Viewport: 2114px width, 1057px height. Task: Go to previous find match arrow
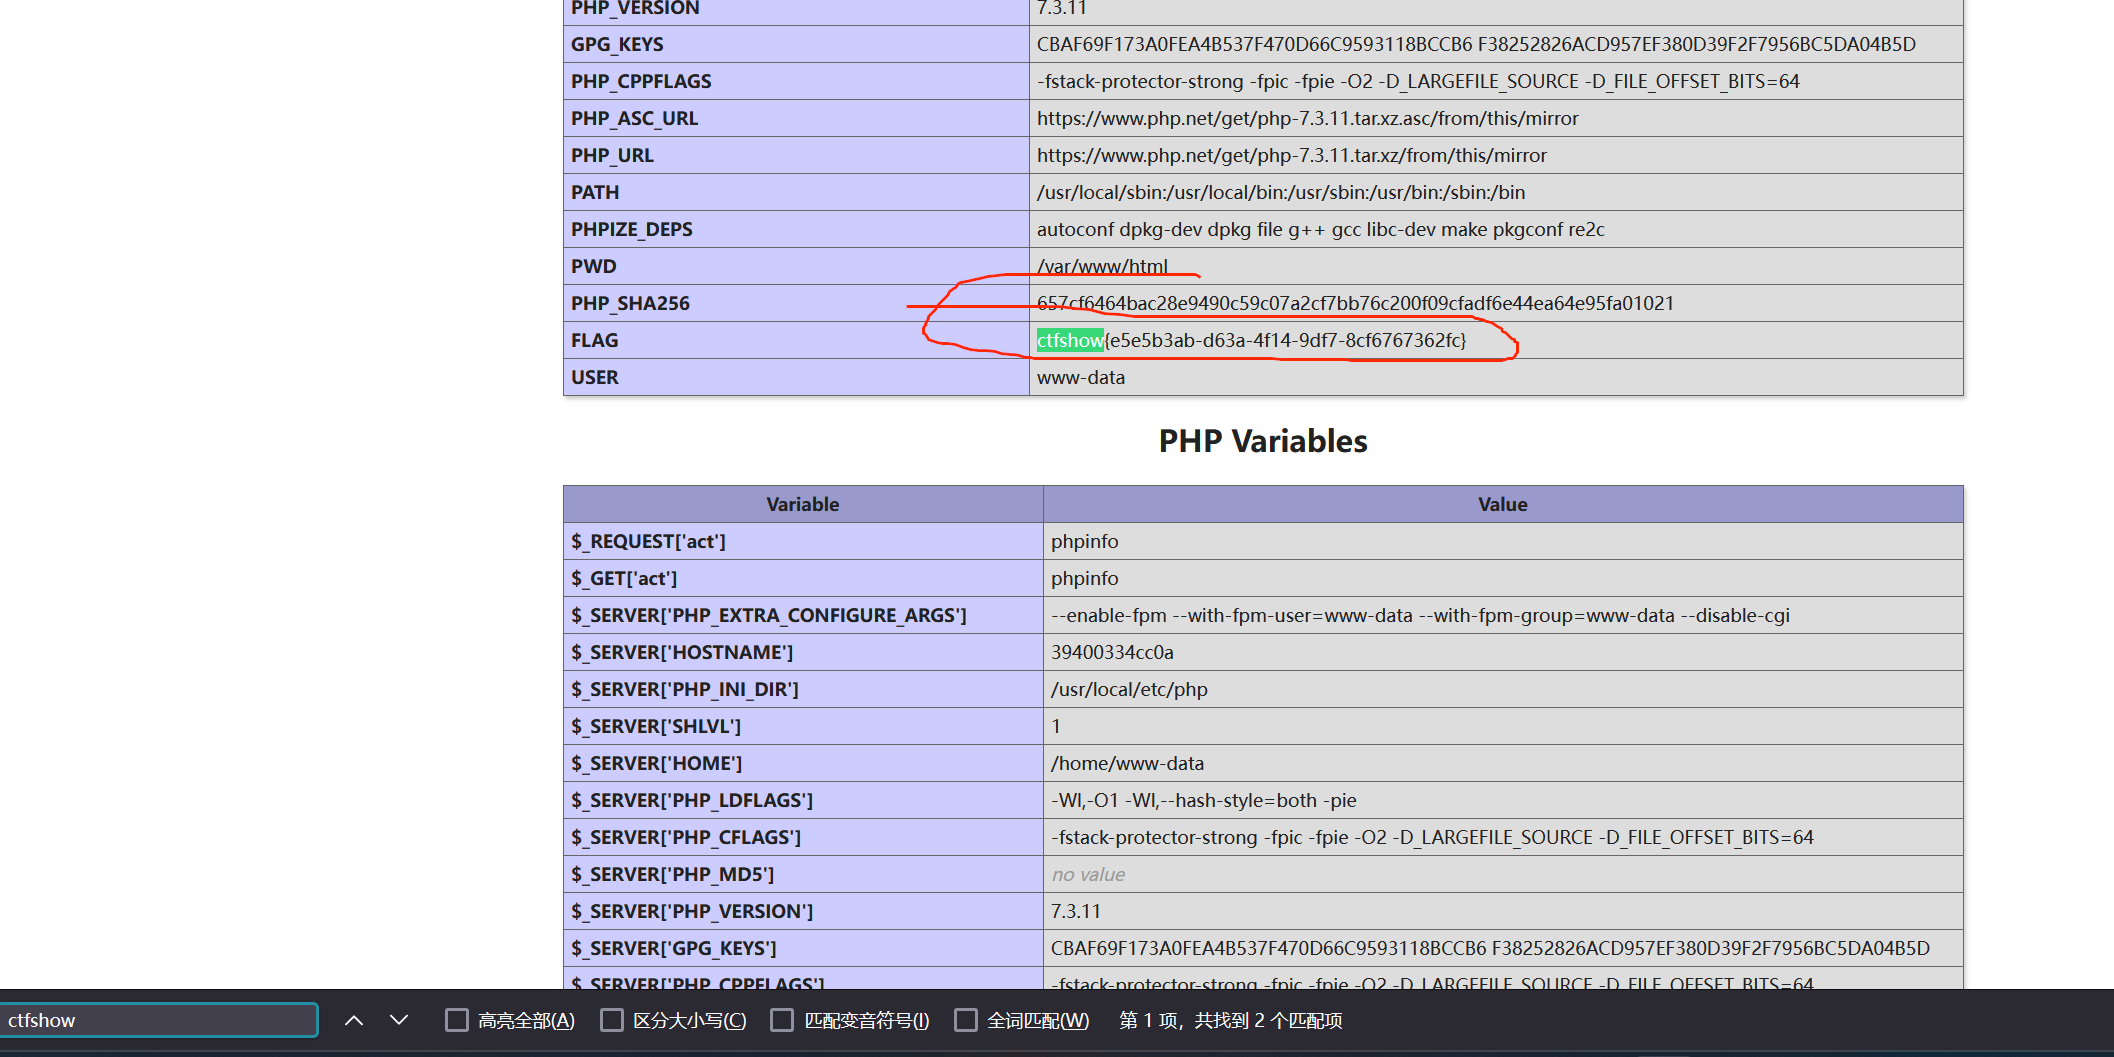pos(354,1020)
